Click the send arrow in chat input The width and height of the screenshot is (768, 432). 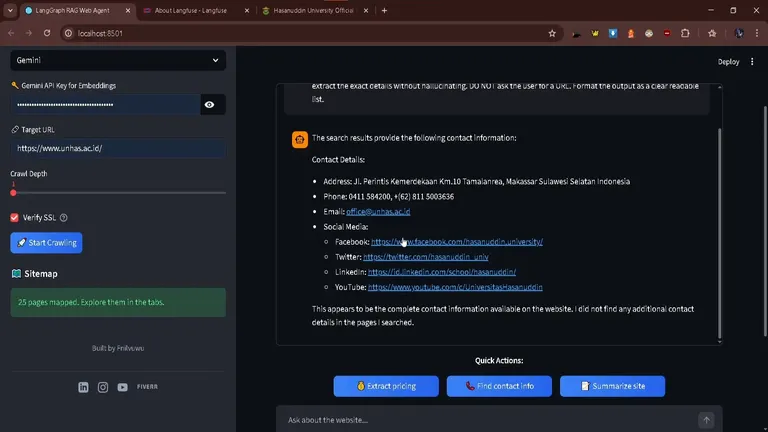706,420
